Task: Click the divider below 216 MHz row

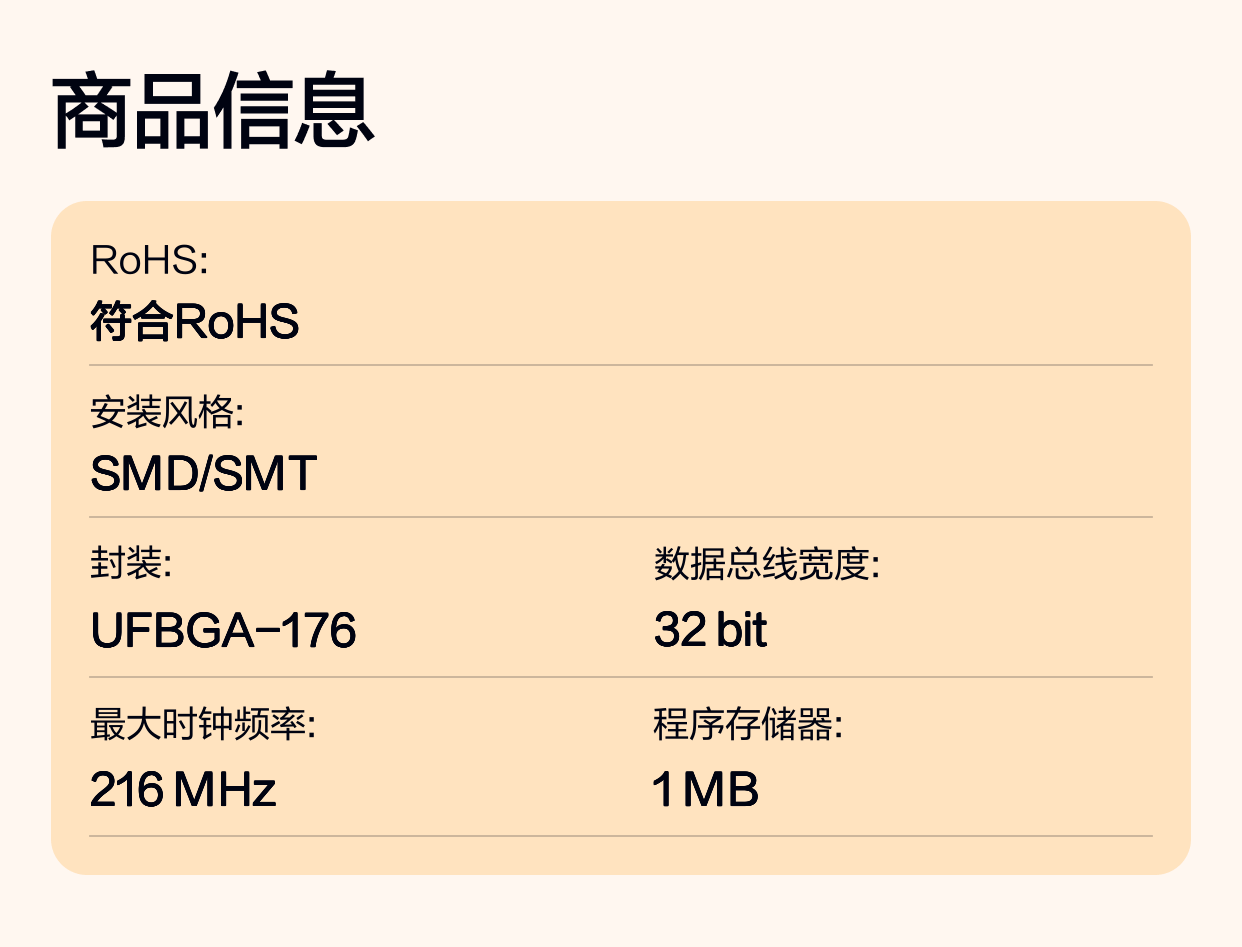Action: (x=621, y=835)
